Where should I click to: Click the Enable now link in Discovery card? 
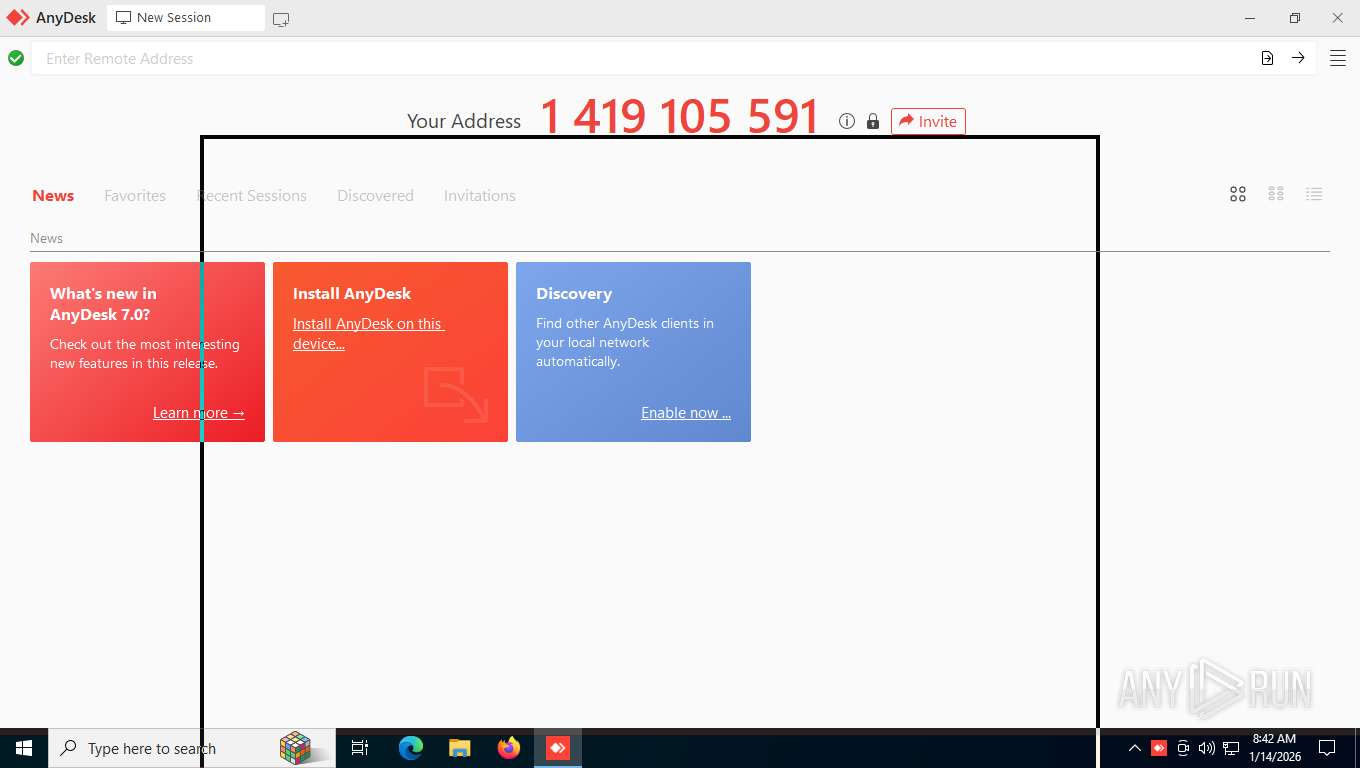686,413
